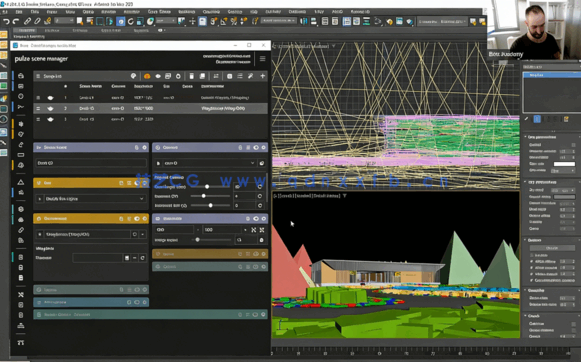Click the refresh icon beside environment map field
The image size is (581, 362).
coord(135,234)
